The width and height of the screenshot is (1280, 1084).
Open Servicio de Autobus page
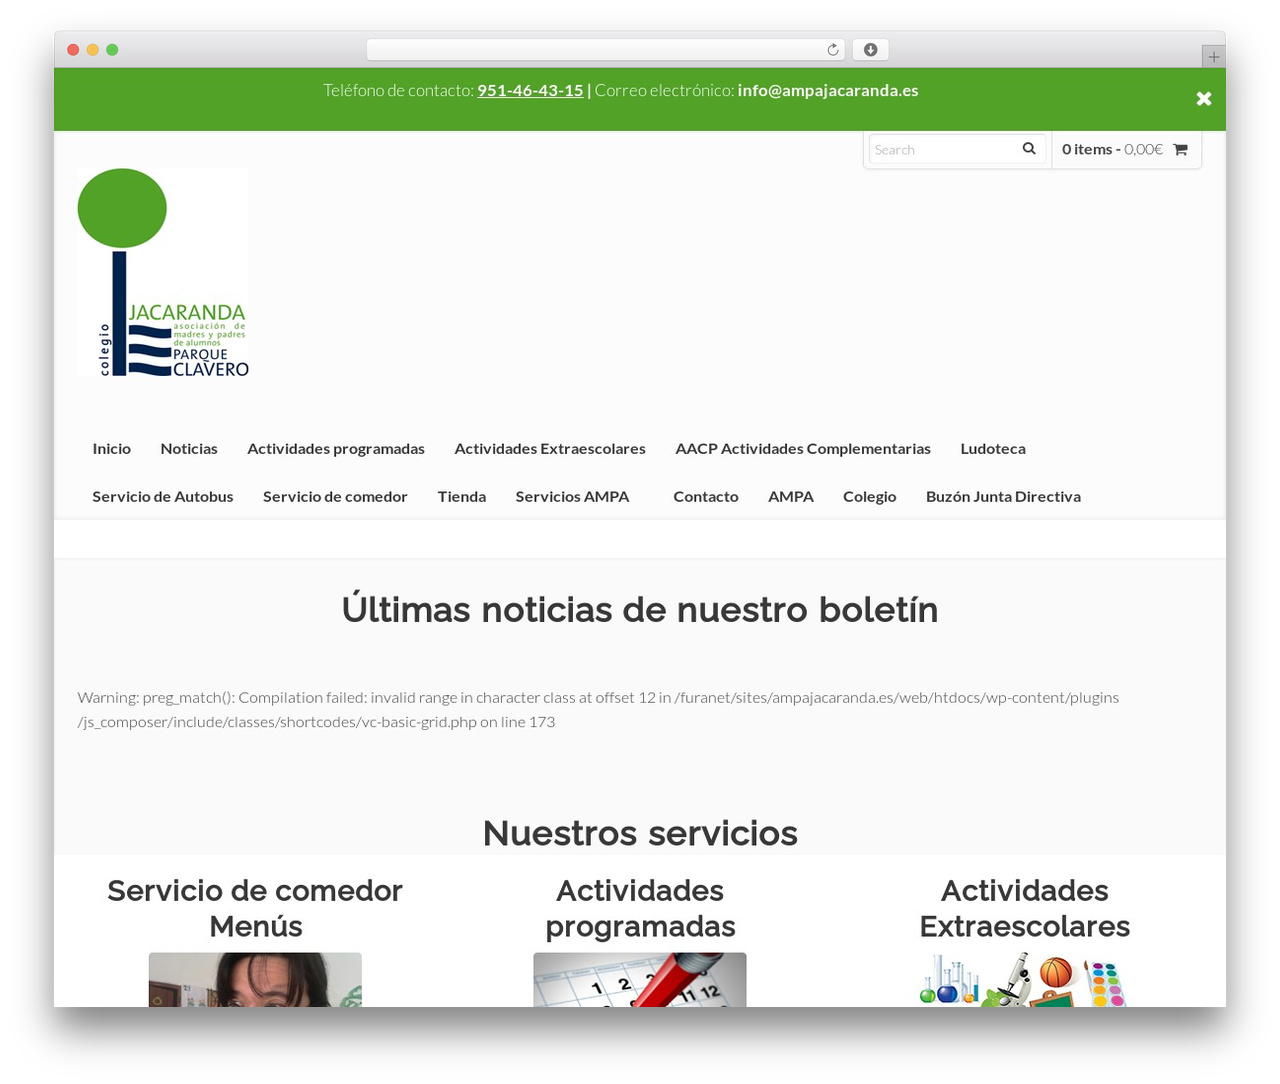click(163, 497)
